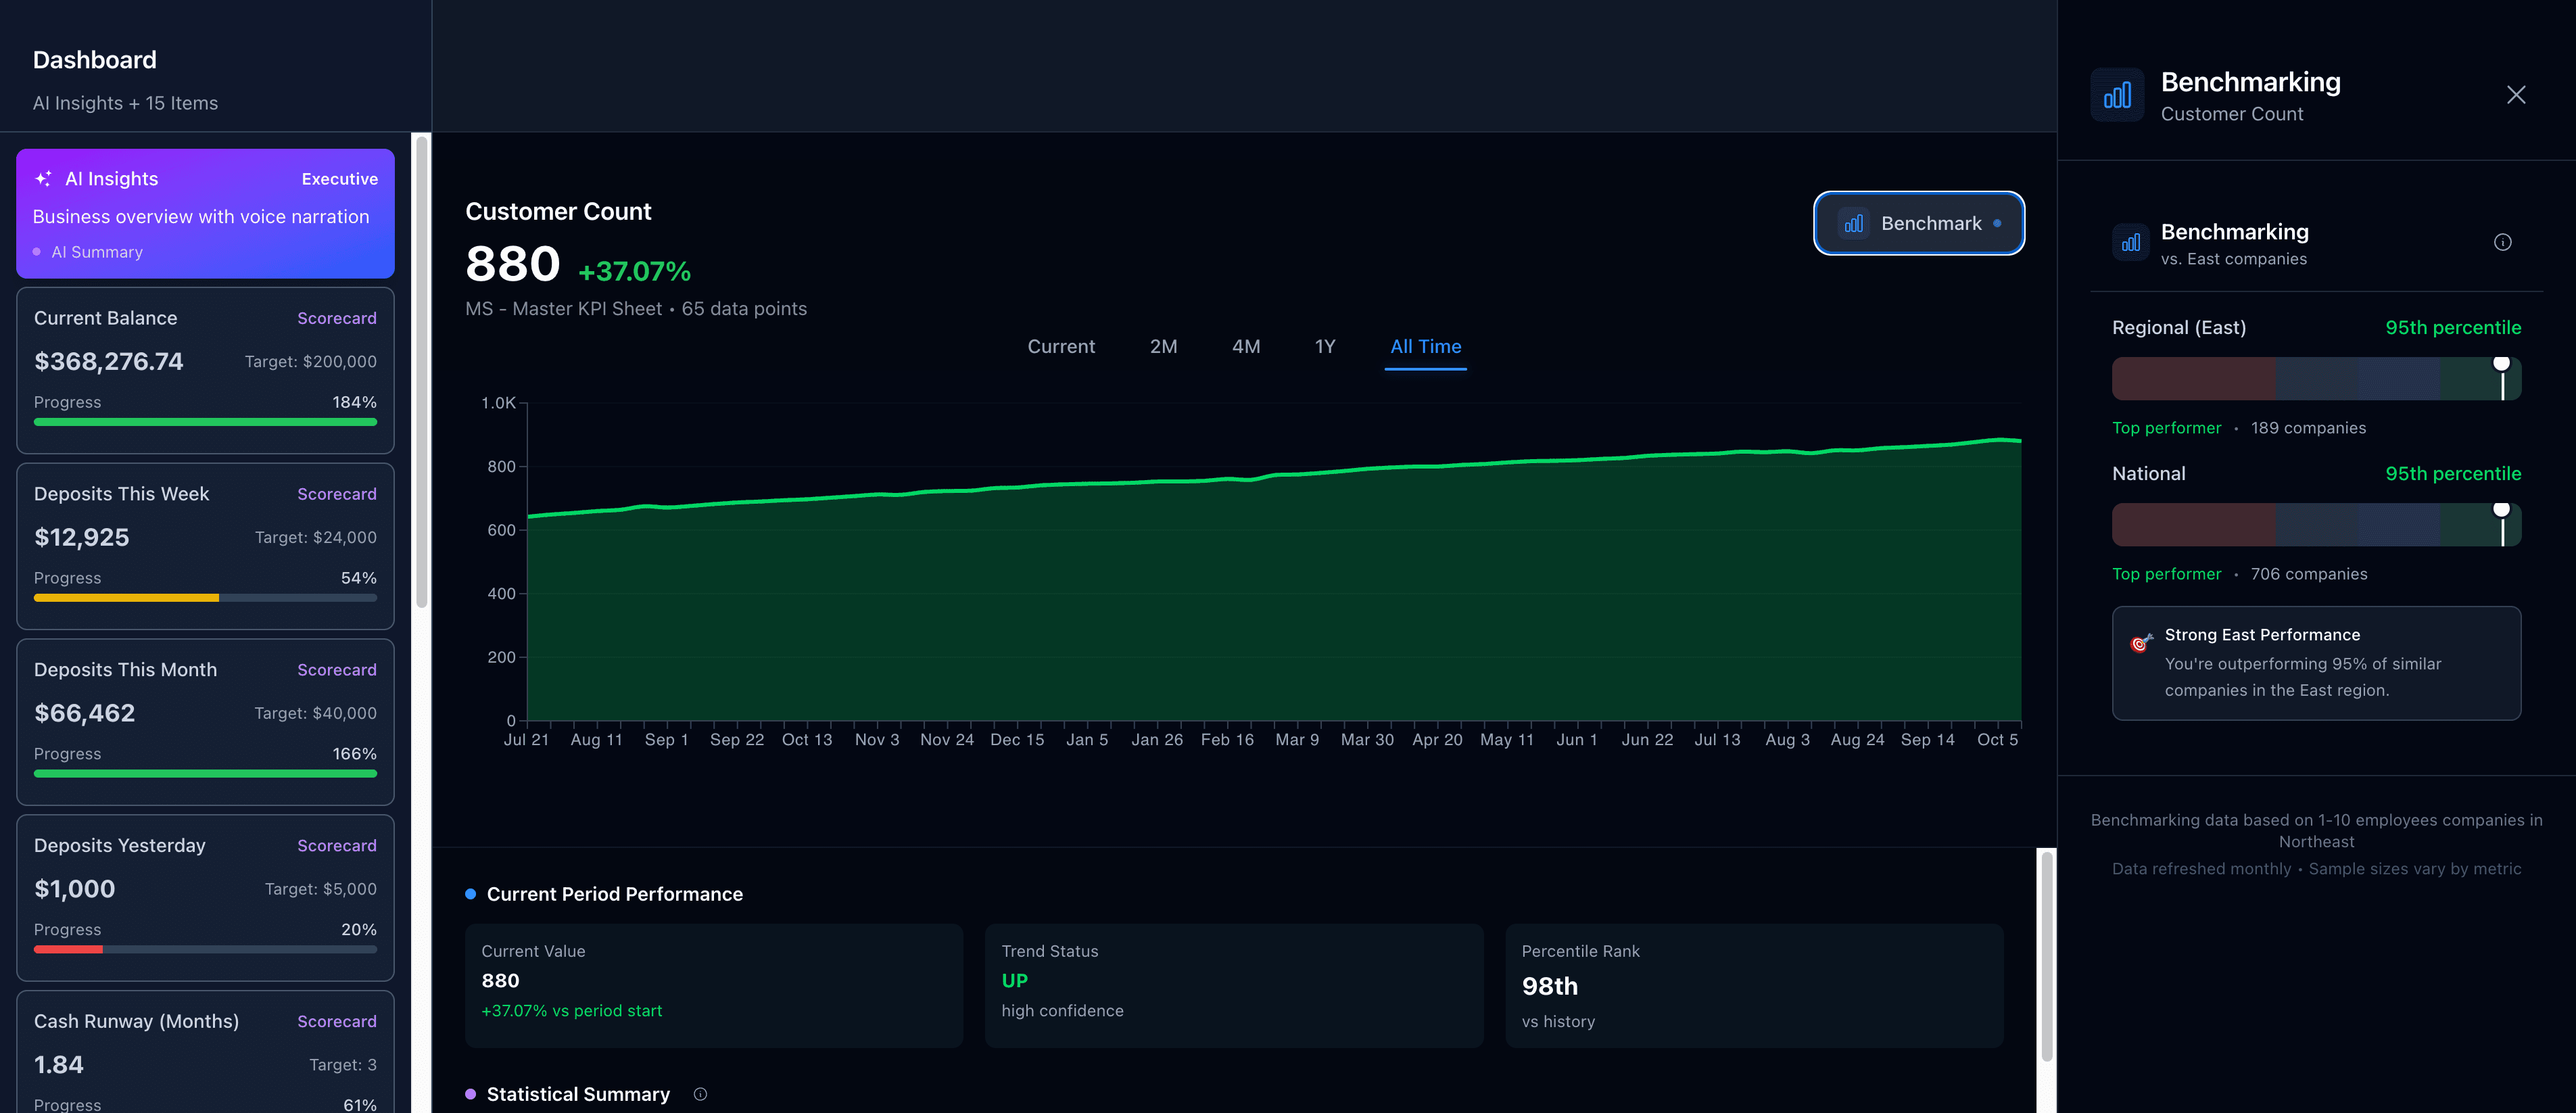This screenshot has height=1113, width=2576.
Task: Click the bar-chart icon inside the Benchmark button
Action: click(x=1853, y=223)
